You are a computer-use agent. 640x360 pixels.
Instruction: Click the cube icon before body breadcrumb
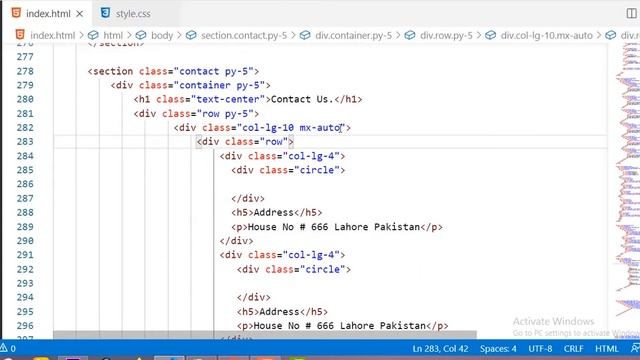(141, 36)
